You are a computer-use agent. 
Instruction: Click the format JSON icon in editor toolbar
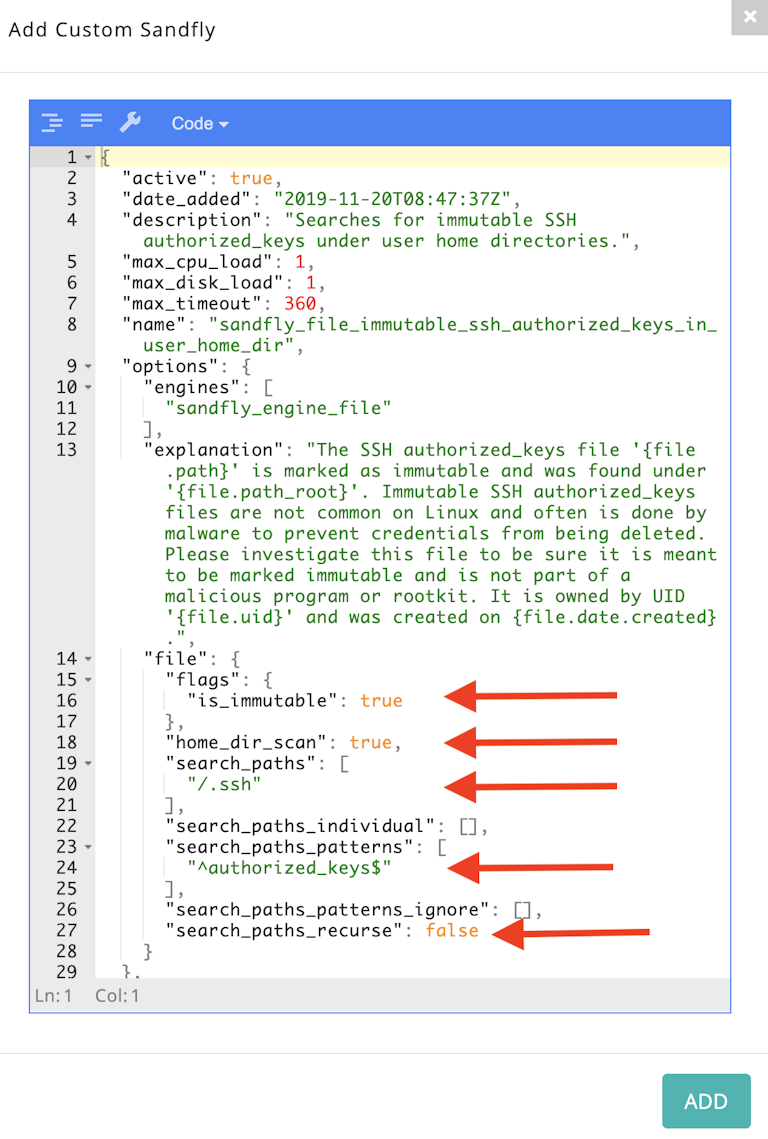(52, 123)
